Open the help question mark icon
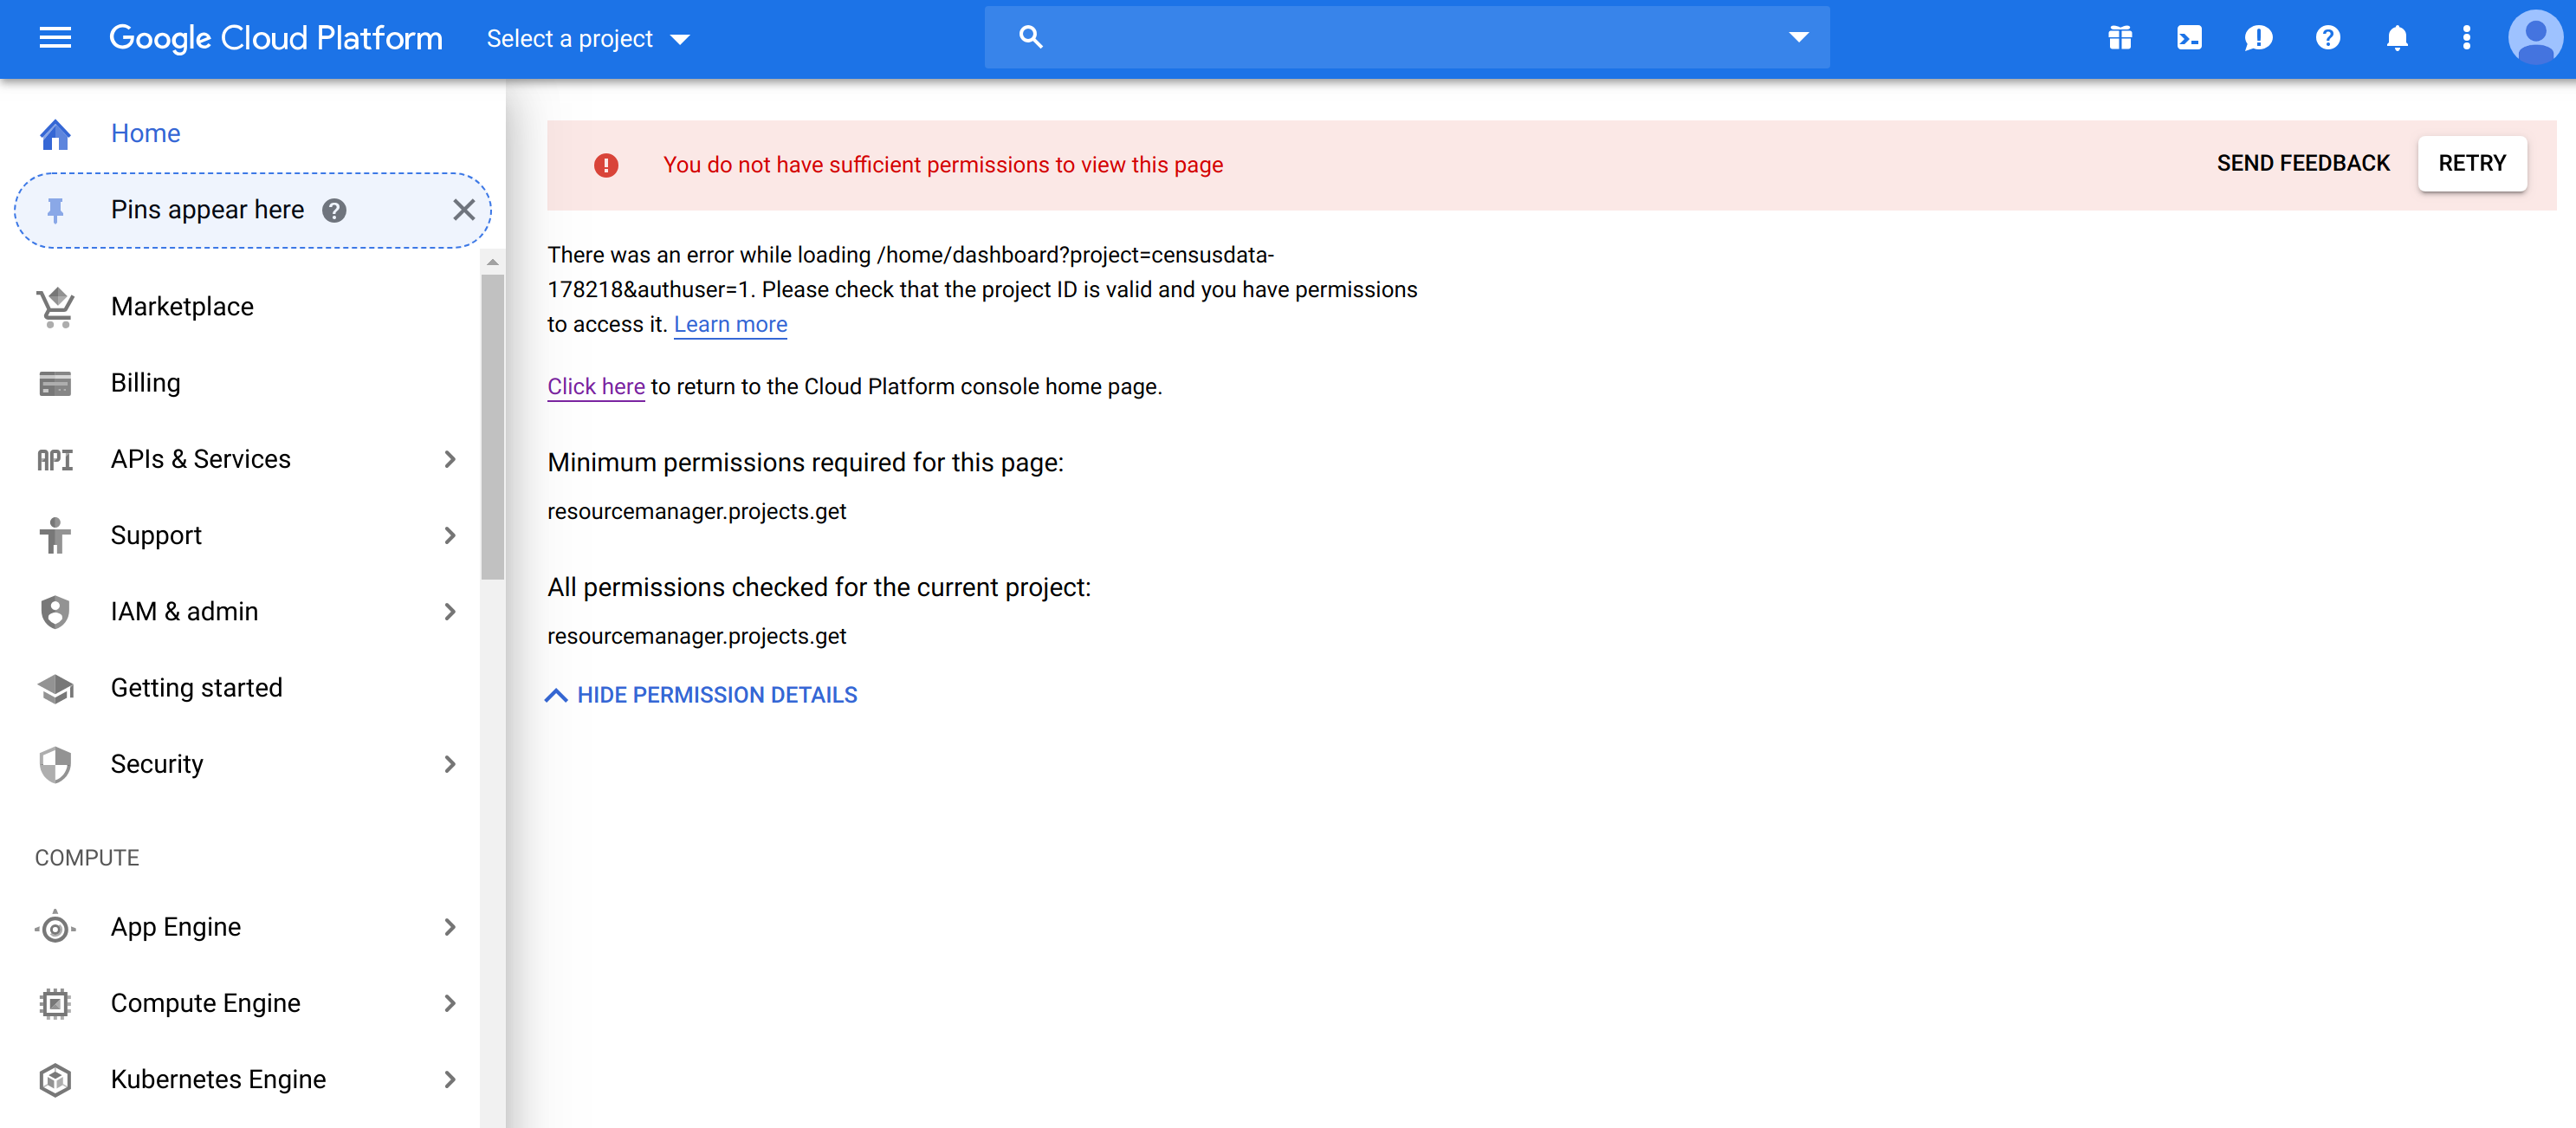 pyautogui.click(x=2328, y=38)
